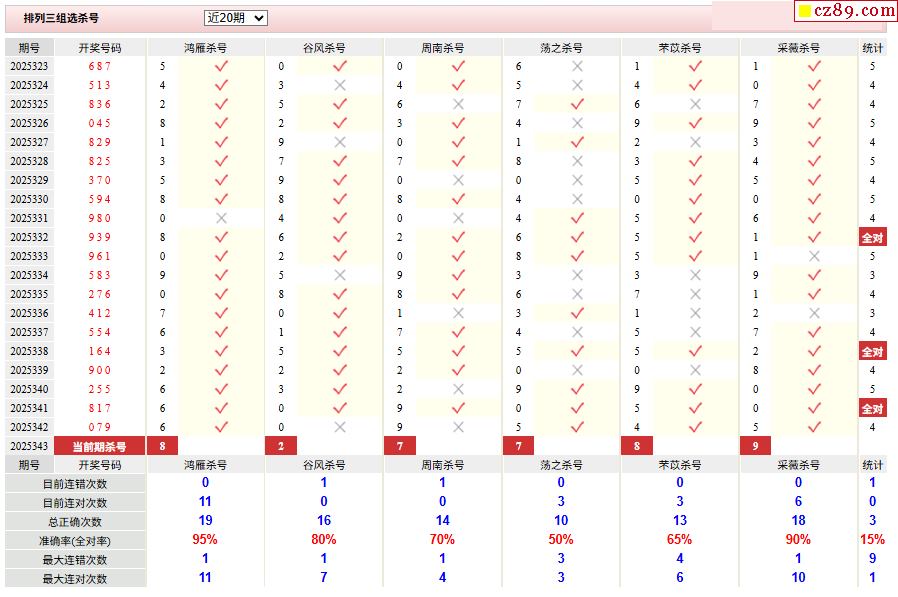Click the red 当前期杀号 label cell
The image size is (898, 597).
(100, 446)
